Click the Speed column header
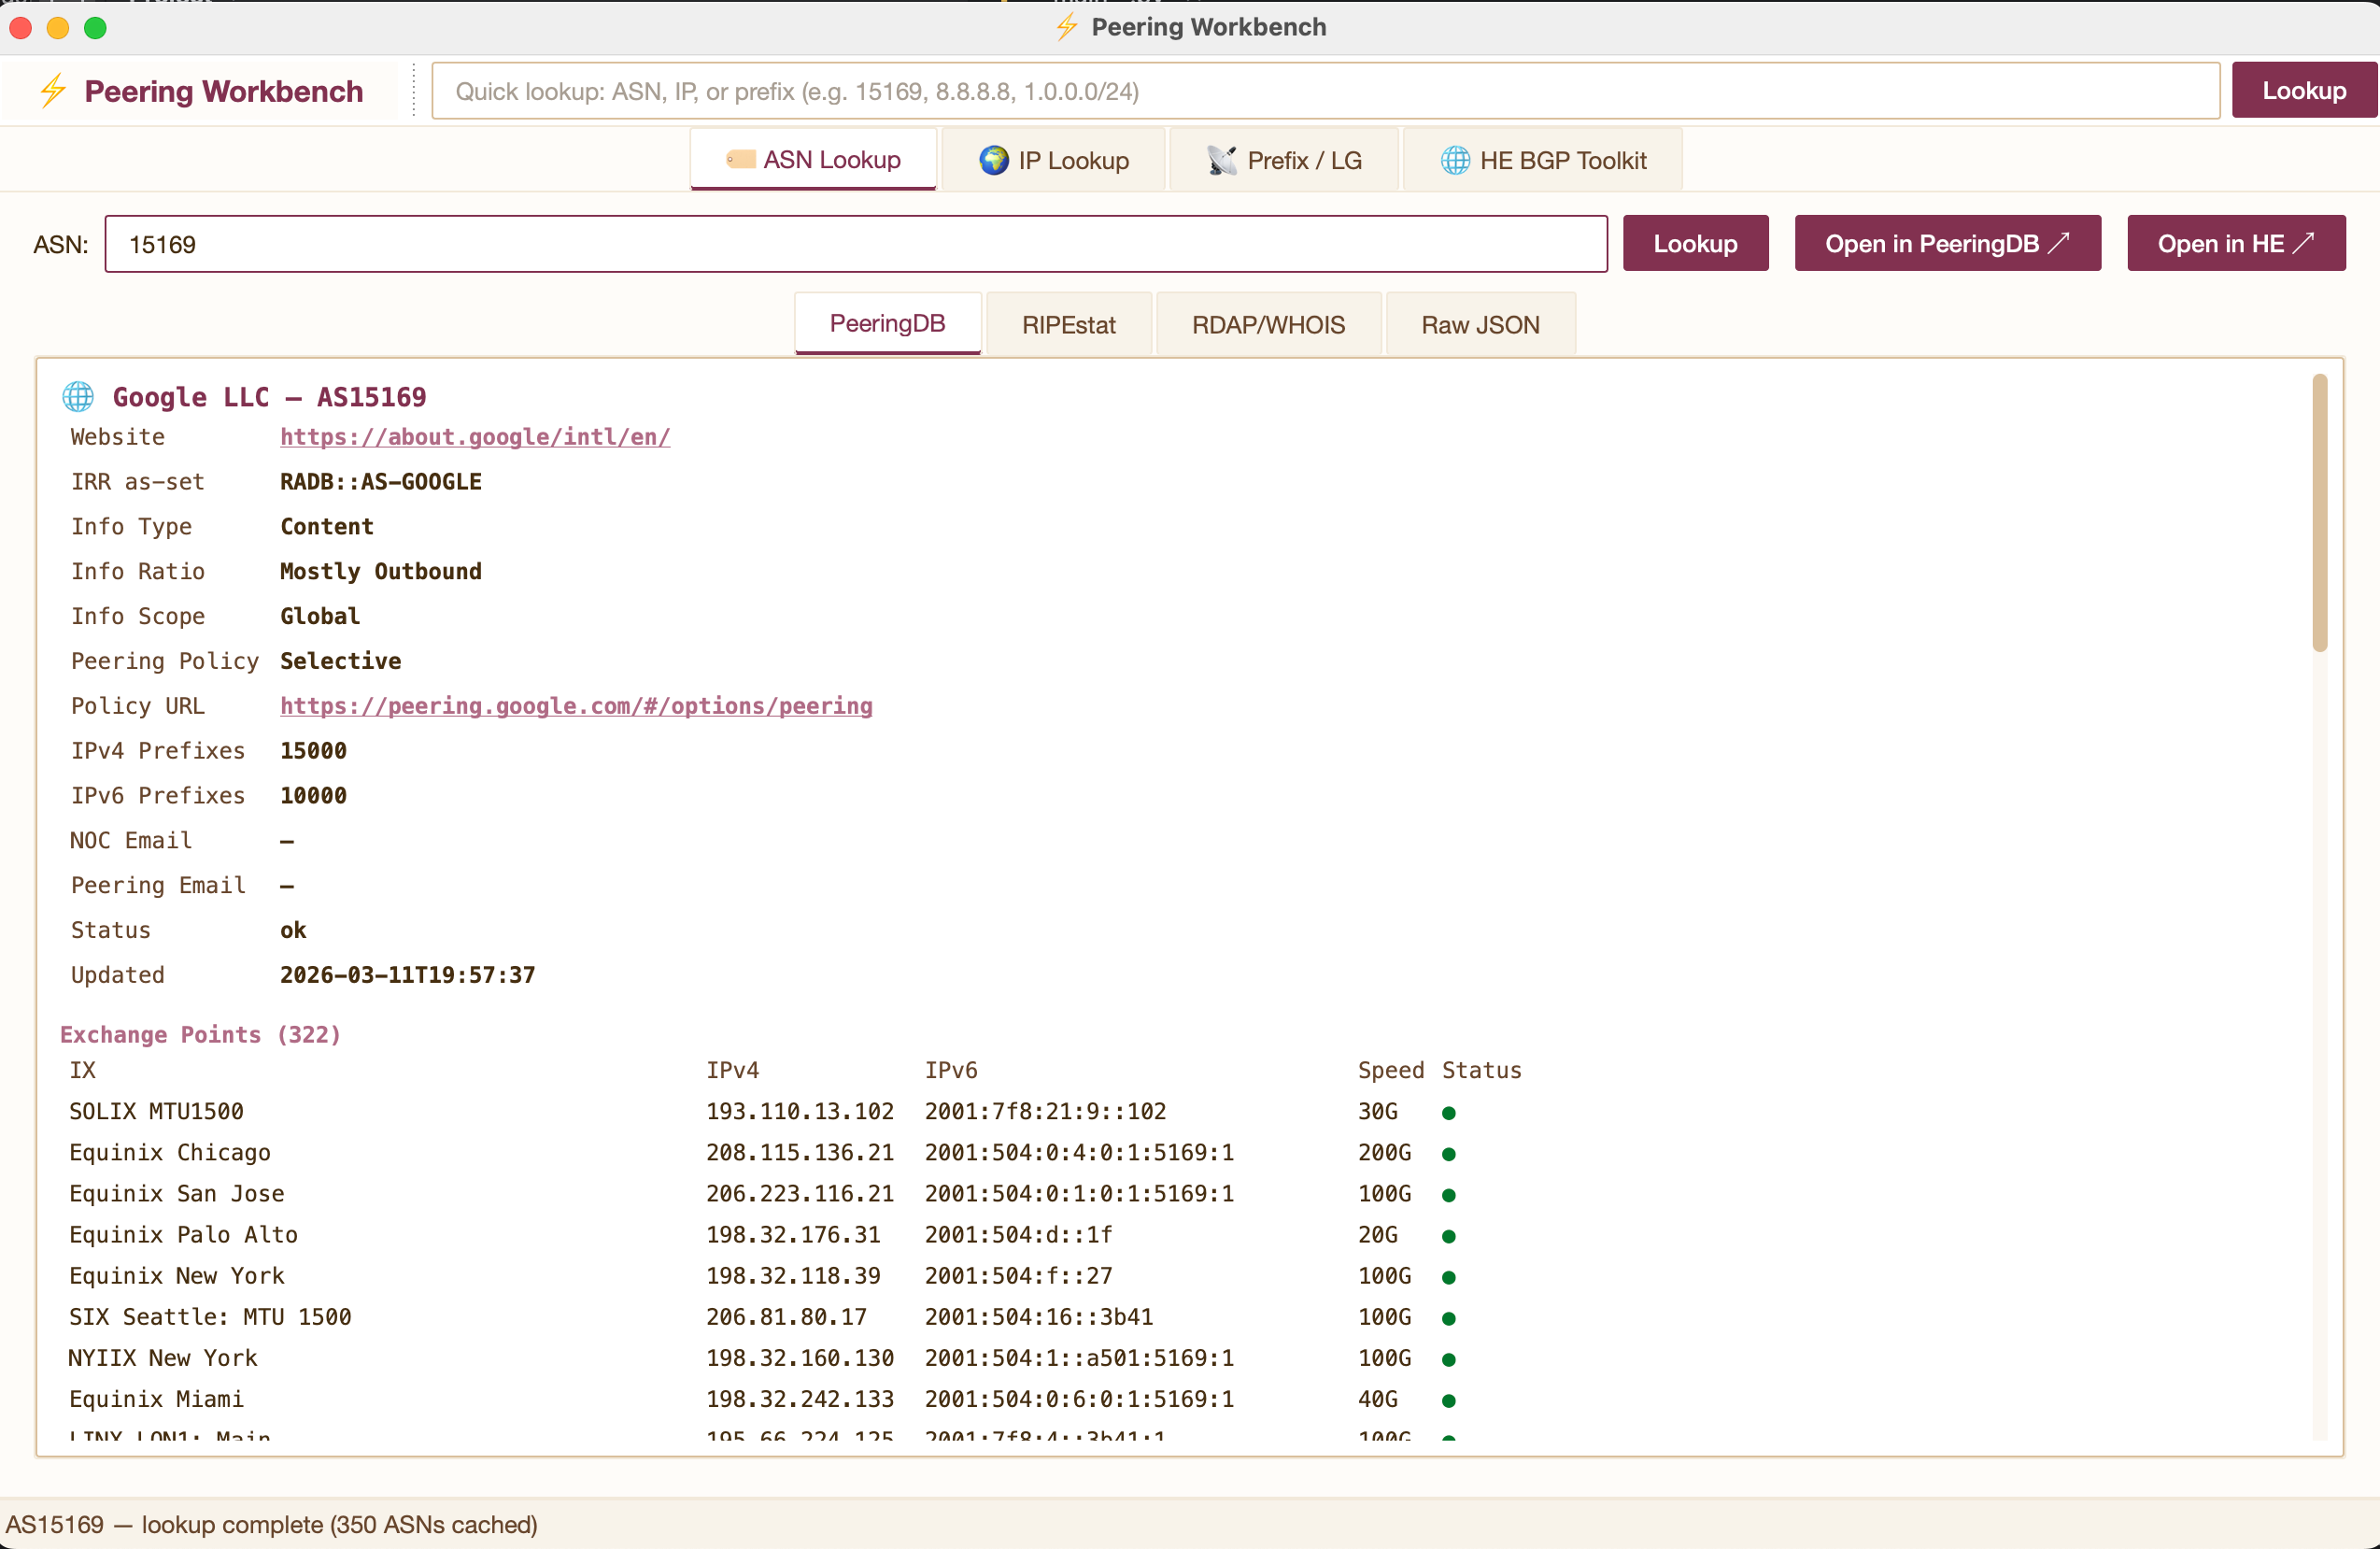The width and height of the screenshot is (2380, 1549). click(1391, 1071)
